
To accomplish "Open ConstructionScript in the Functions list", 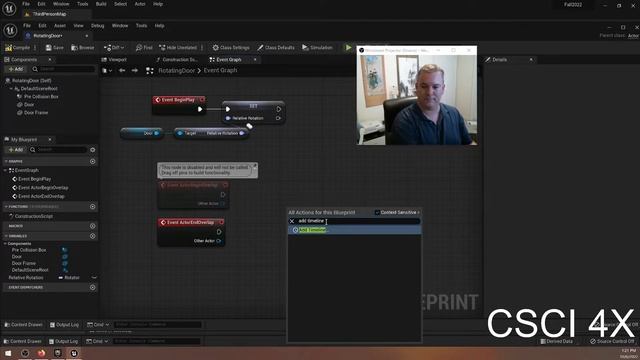I will pyautogui.click(x=33, y=216).
